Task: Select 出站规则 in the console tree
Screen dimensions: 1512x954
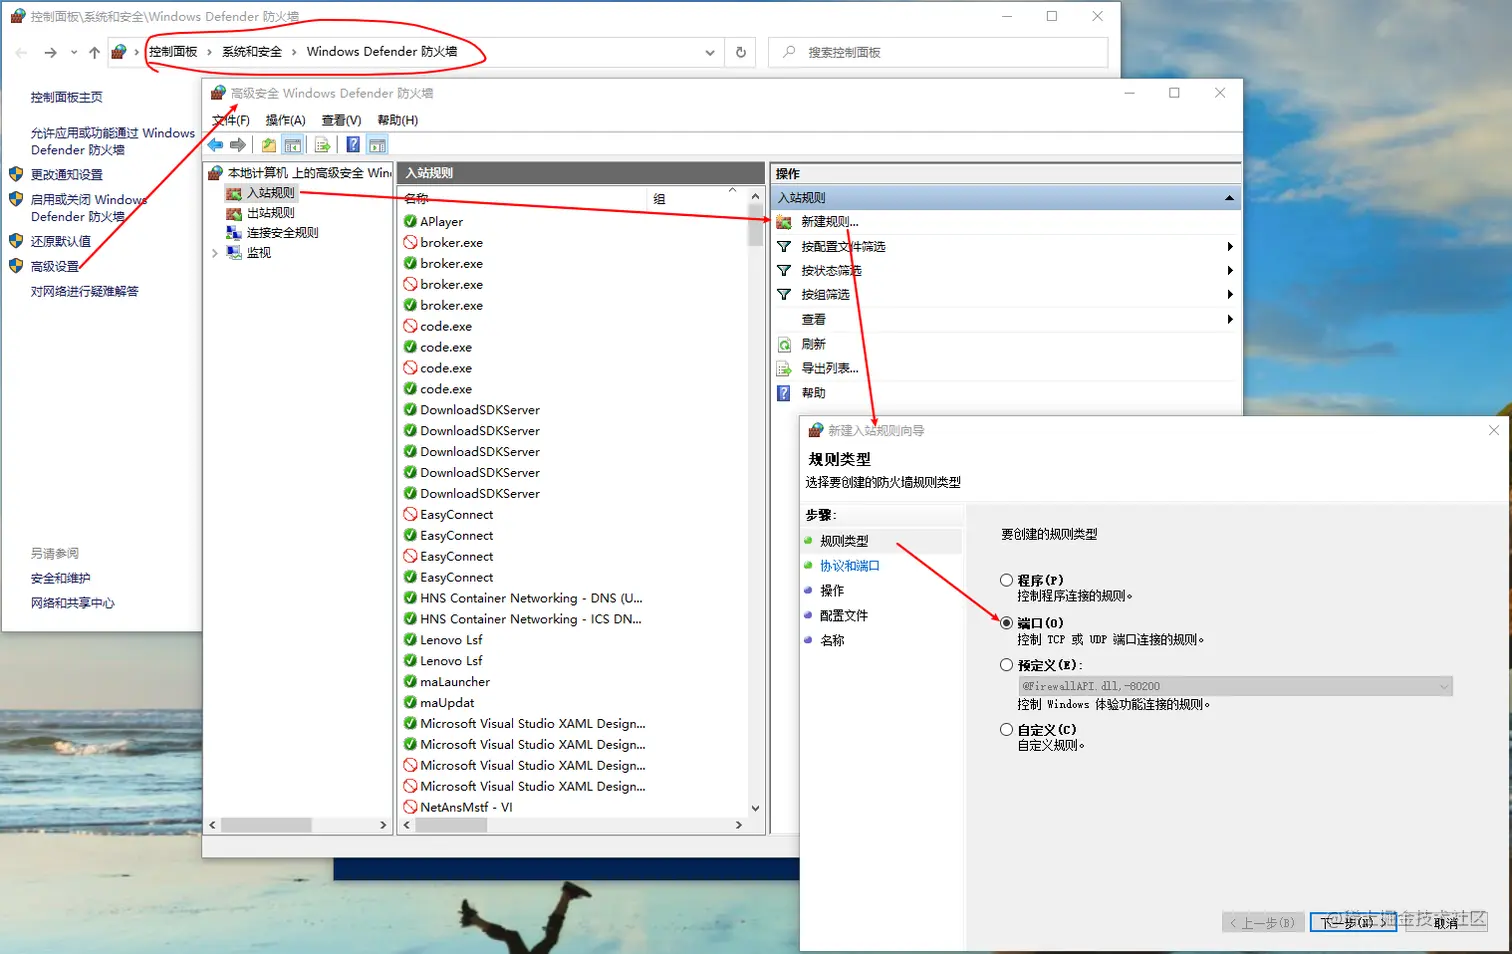Action: click(271, 212)
